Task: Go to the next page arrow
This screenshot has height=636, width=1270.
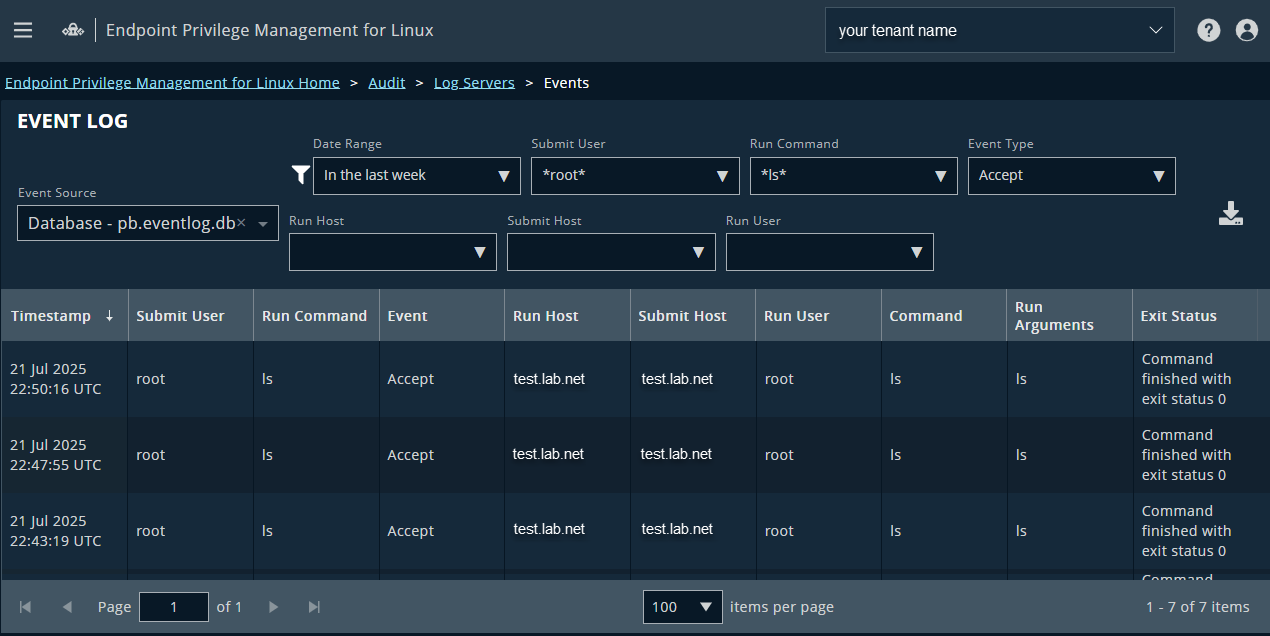Action: pyautogui.click(x=273, y=607)
